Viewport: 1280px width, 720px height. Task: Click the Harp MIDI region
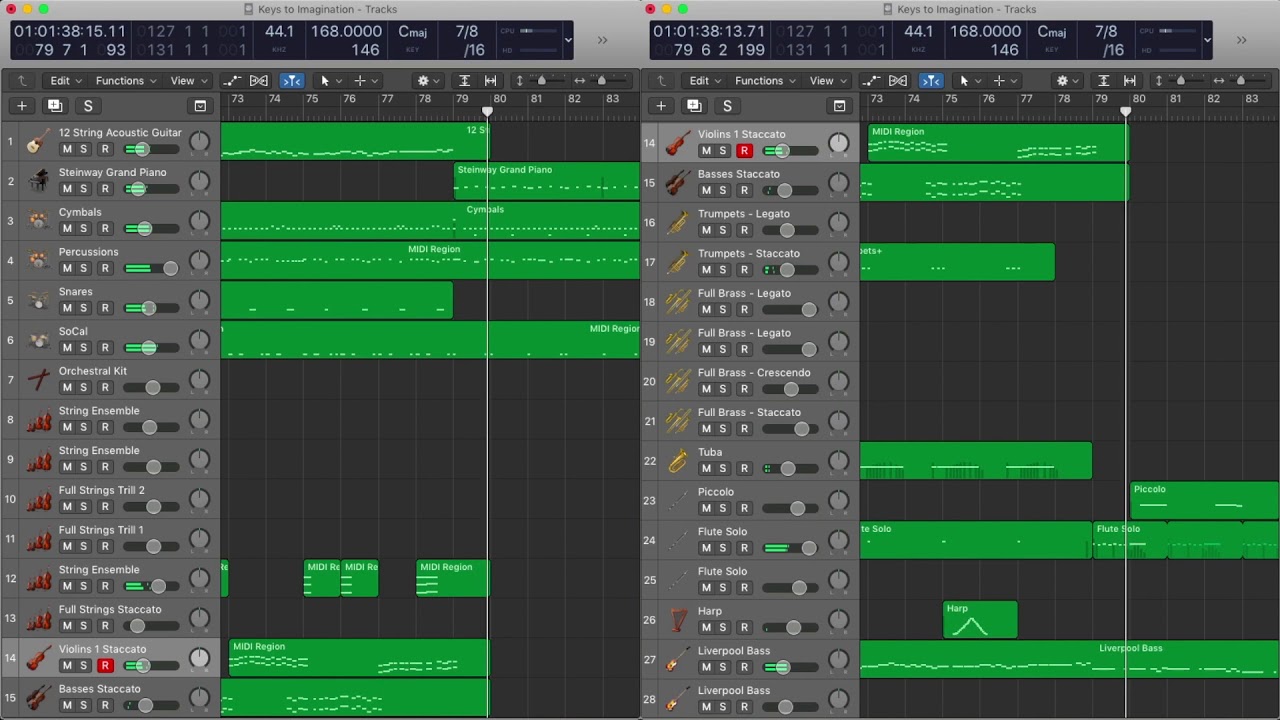coord(980,620)
